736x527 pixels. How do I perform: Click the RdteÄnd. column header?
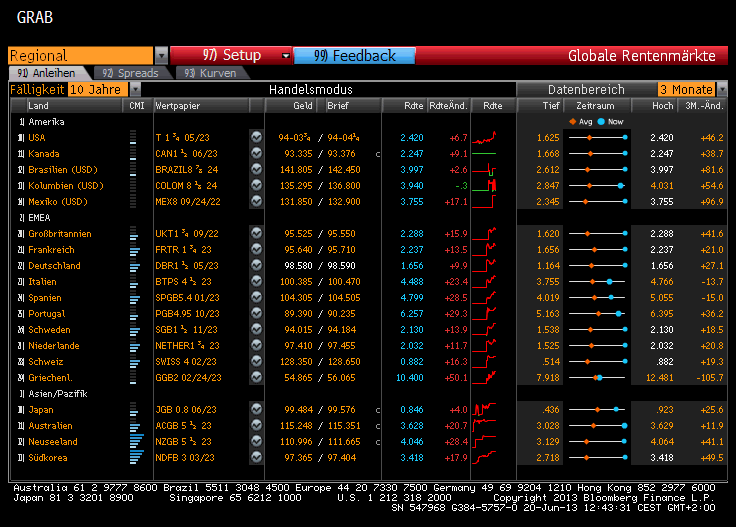coord(448,106)
